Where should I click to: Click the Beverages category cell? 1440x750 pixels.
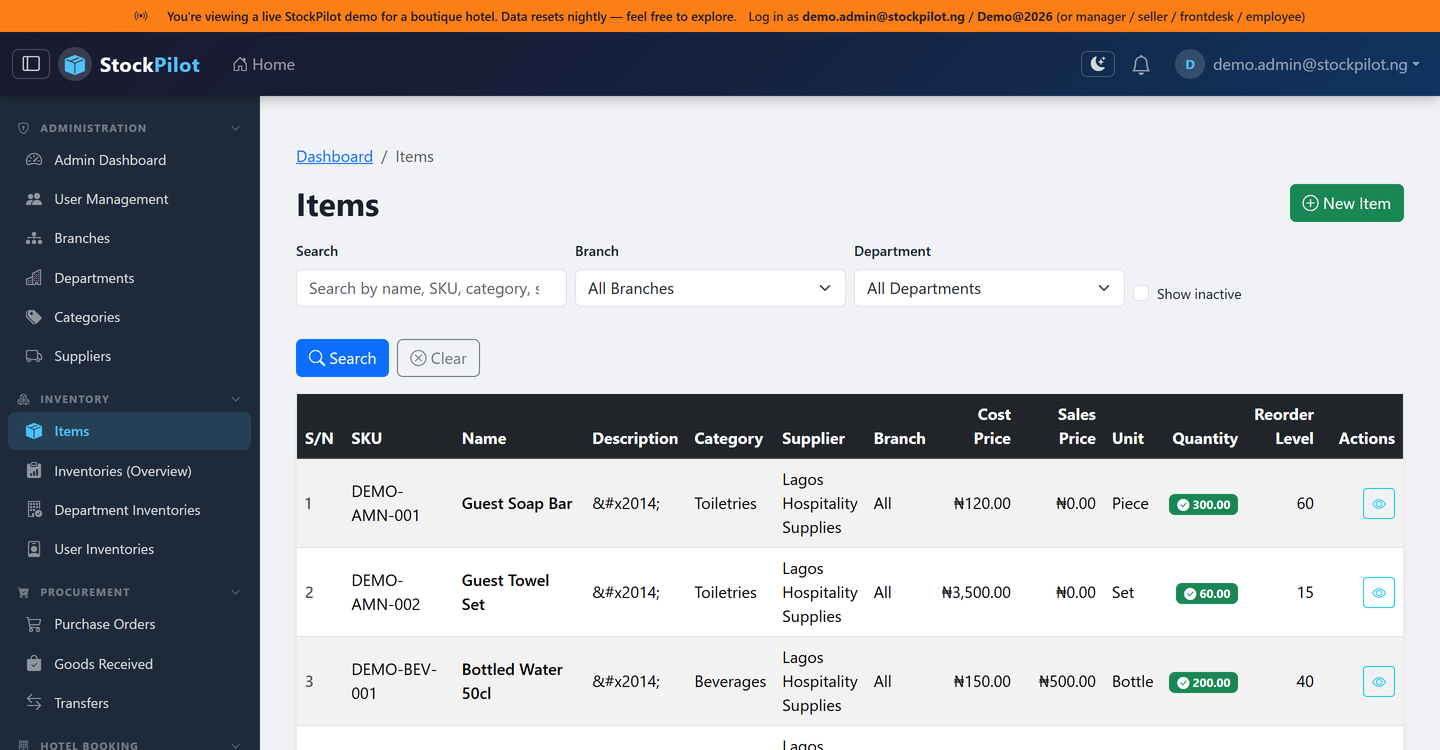coord(730,682)
